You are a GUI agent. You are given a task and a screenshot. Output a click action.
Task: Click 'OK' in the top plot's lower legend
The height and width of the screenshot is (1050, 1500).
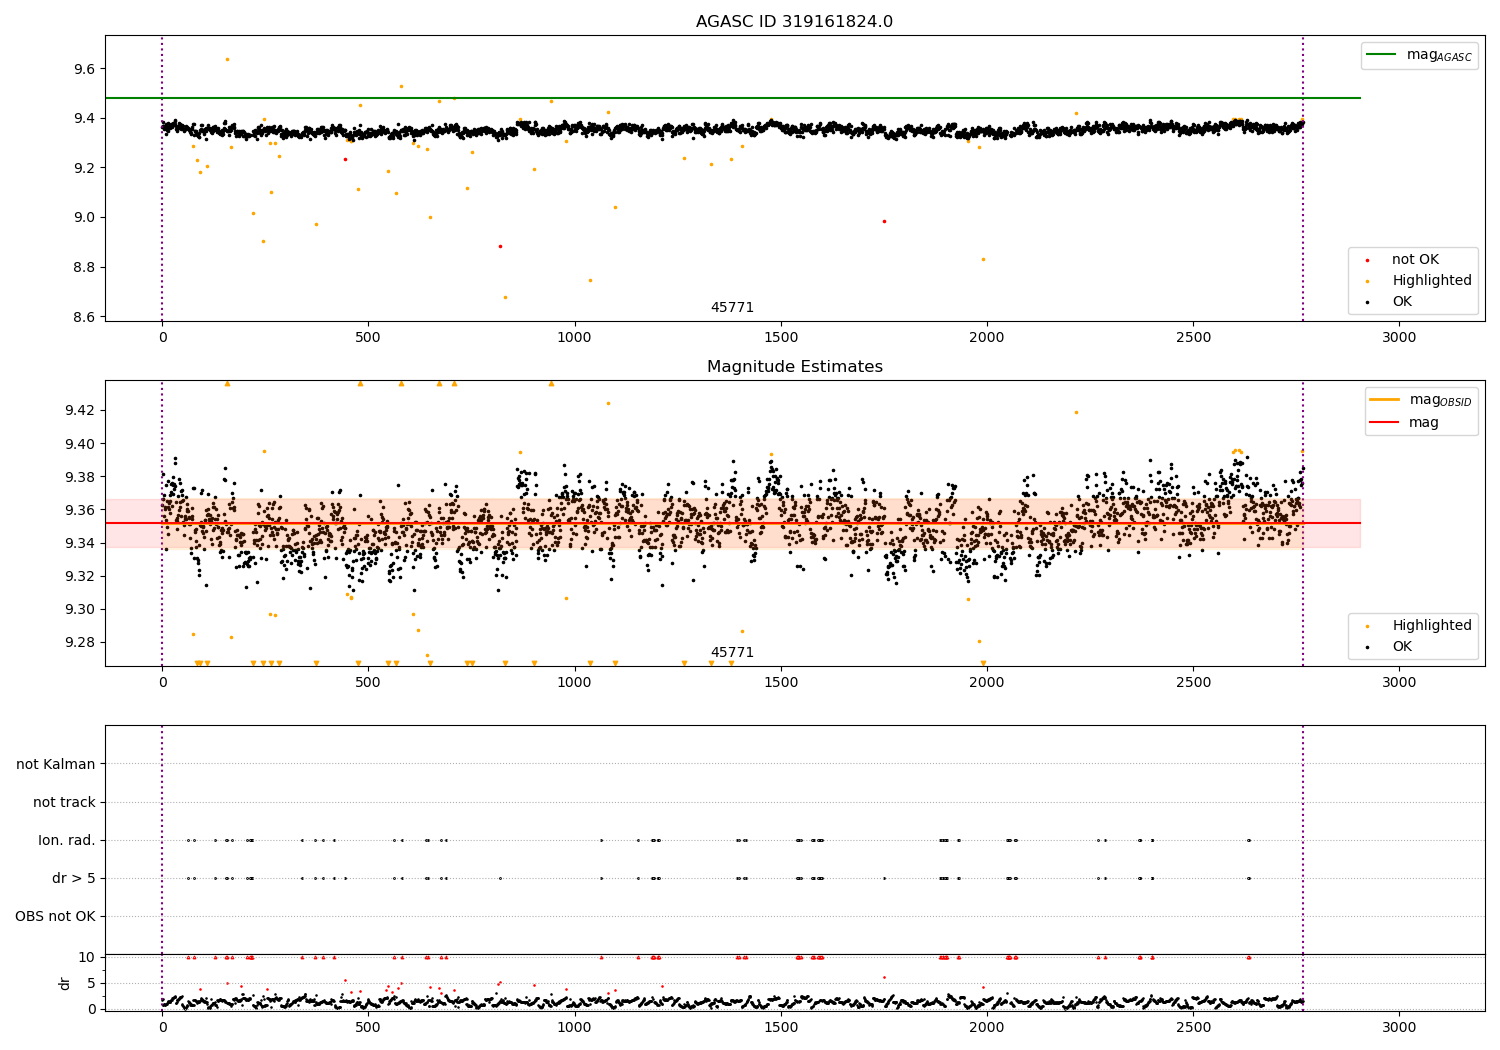pyautogui.click(x=1402, y=302)
